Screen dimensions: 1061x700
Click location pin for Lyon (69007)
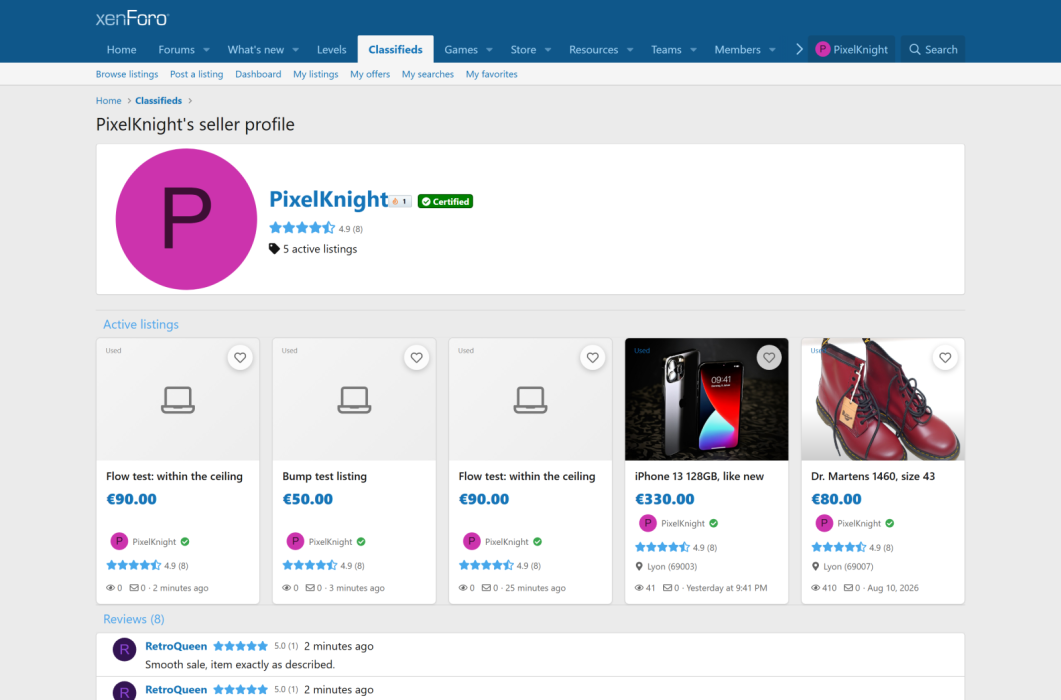(815, 567)
